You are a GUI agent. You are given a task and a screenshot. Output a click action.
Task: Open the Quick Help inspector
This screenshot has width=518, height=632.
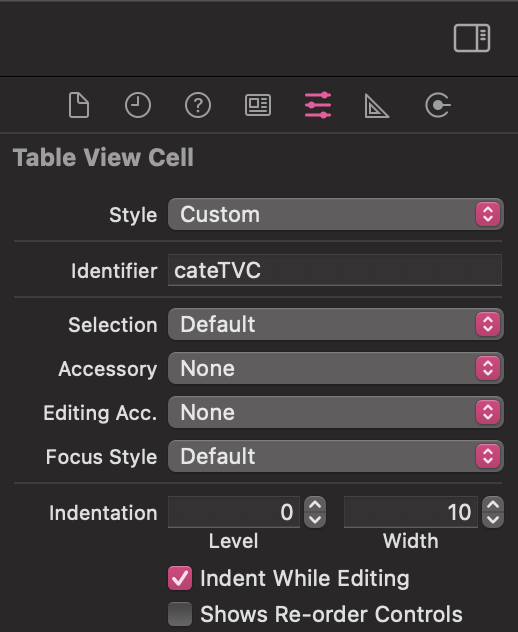click(x=198, y=105)
